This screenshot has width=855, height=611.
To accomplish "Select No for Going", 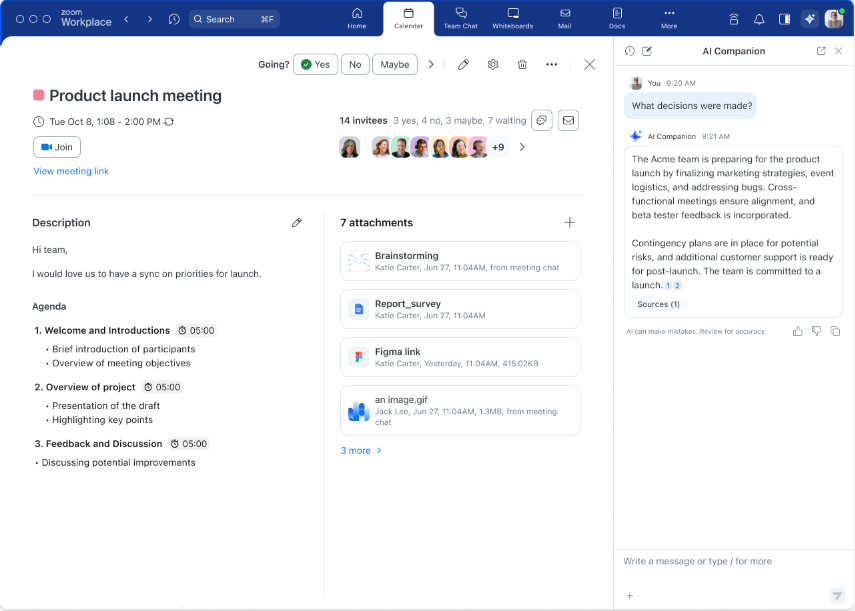I will coord(355,64).
